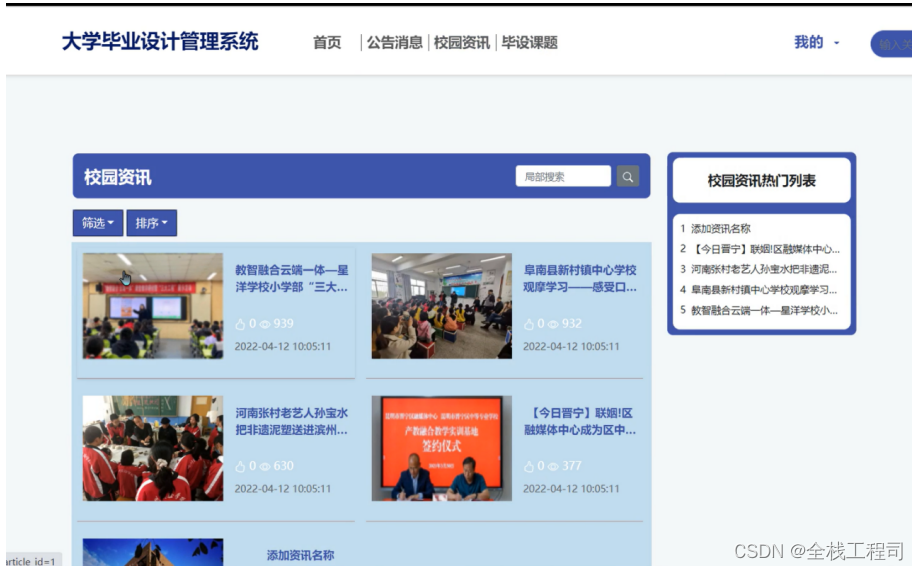Click the view count 932

[x=572, y=324]
